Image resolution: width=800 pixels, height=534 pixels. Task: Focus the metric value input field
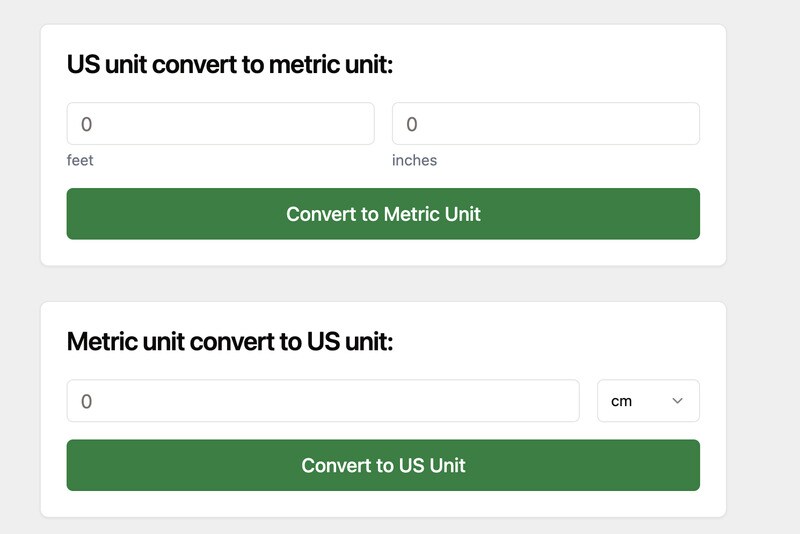(x=322, y=401)
